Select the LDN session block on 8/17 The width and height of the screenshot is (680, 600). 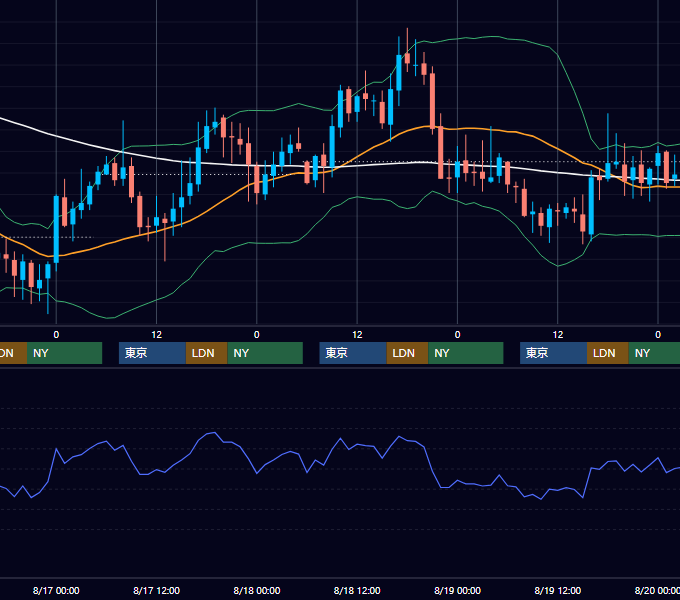click(206, 353)
